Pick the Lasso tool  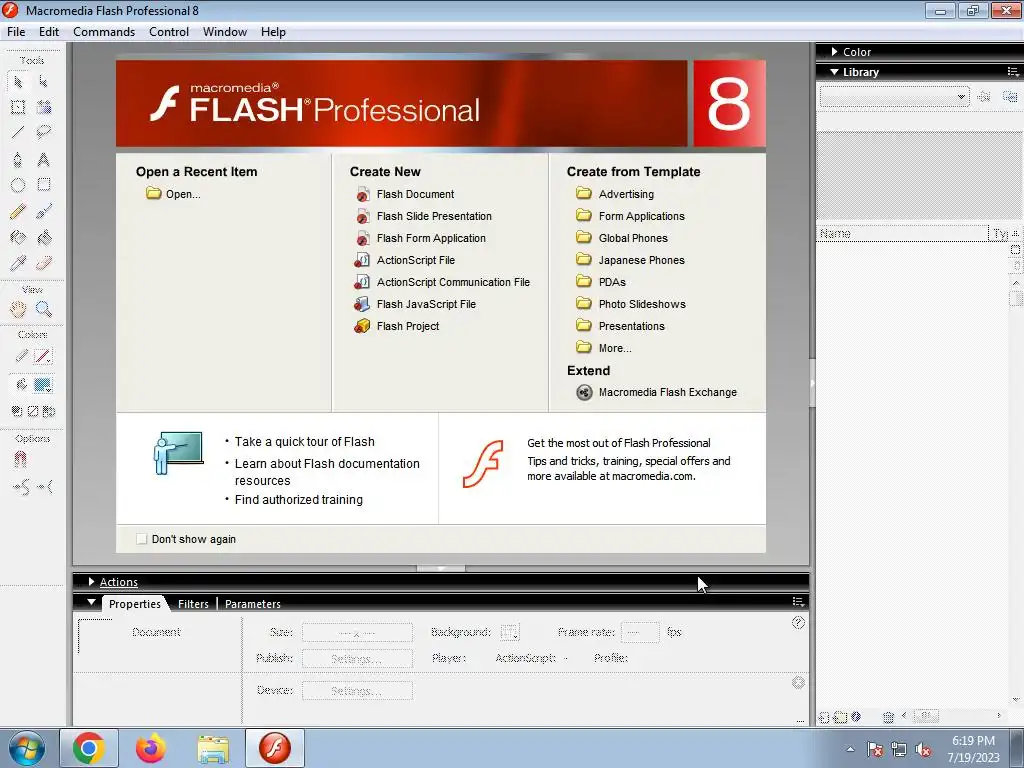tap(43, 133)
